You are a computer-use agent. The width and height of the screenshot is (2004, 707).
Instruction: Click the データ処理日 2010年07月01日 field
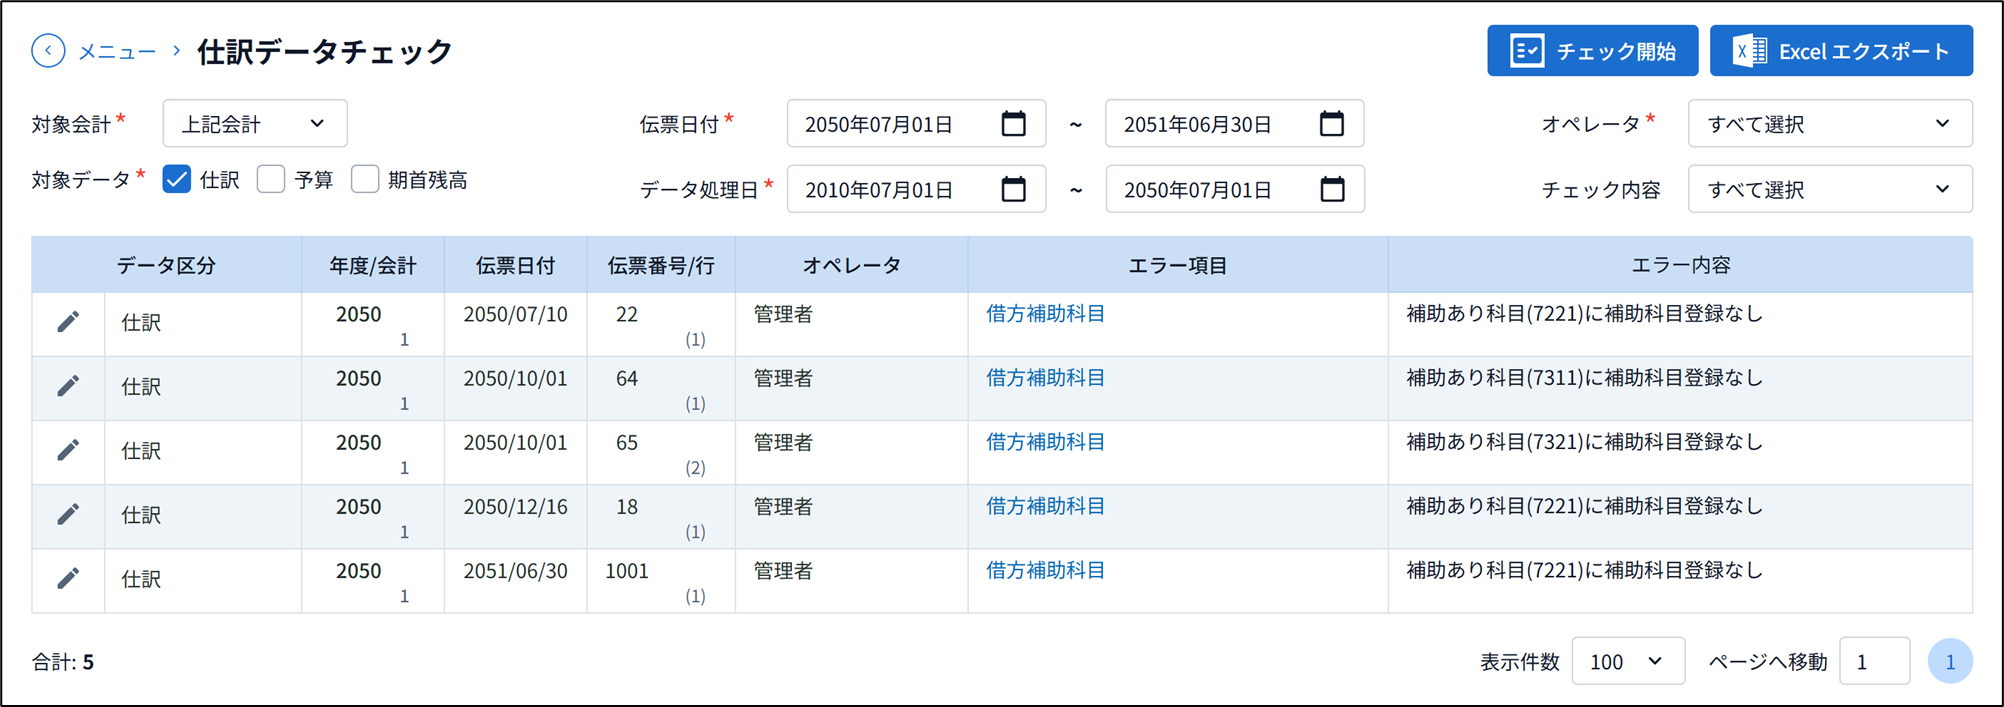[916, 189]
